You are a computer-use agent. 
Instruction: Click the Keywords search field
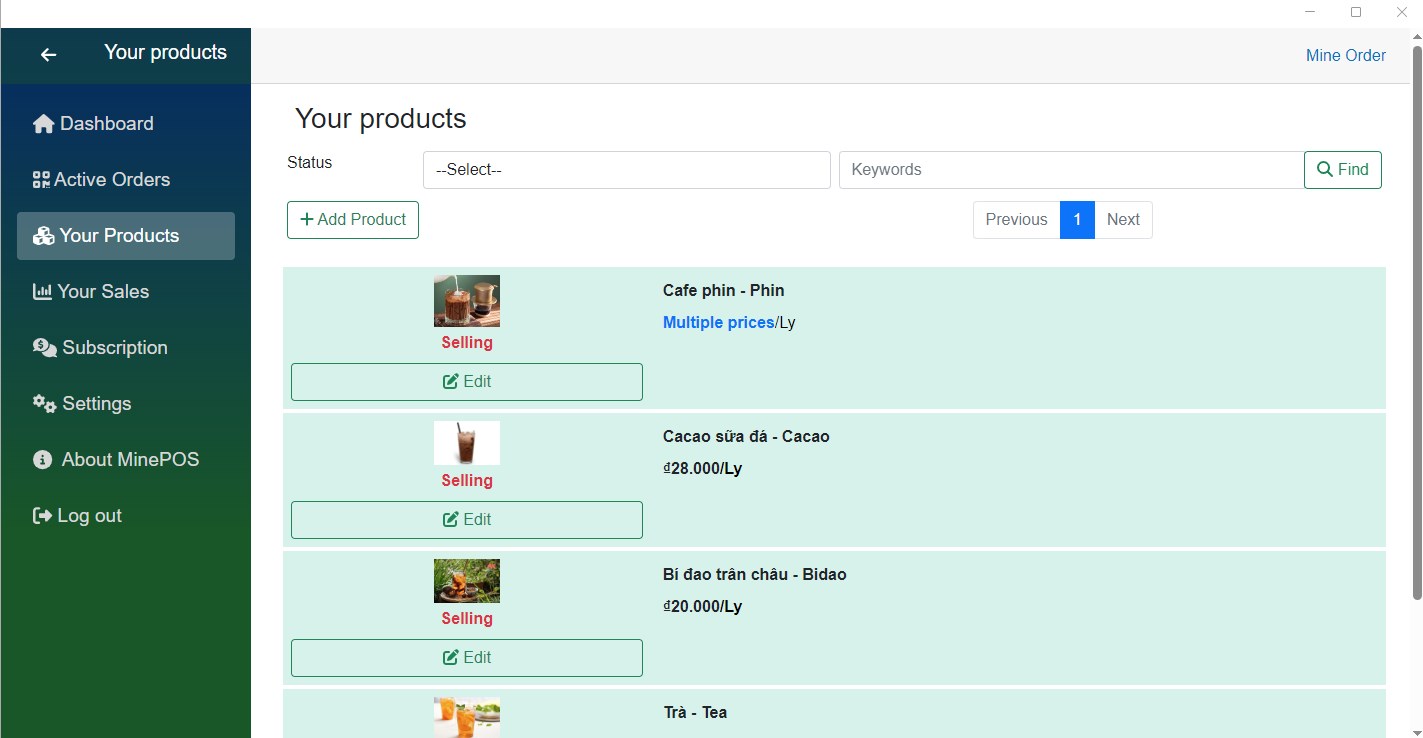(1071, 170)
